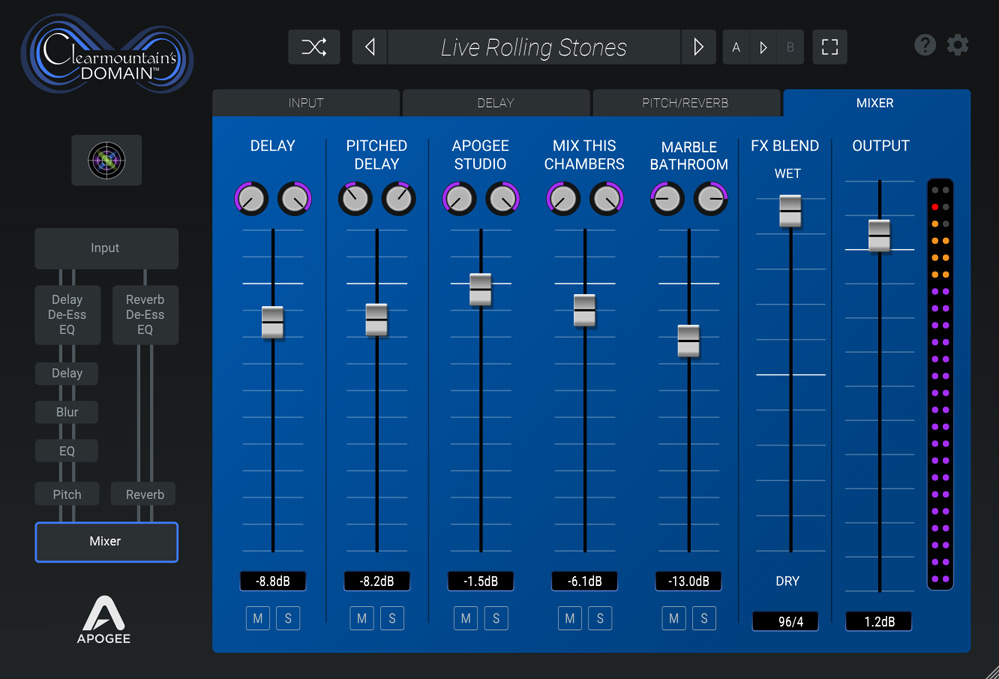
Task: Select preset slot A
Action: click(737, 47)
